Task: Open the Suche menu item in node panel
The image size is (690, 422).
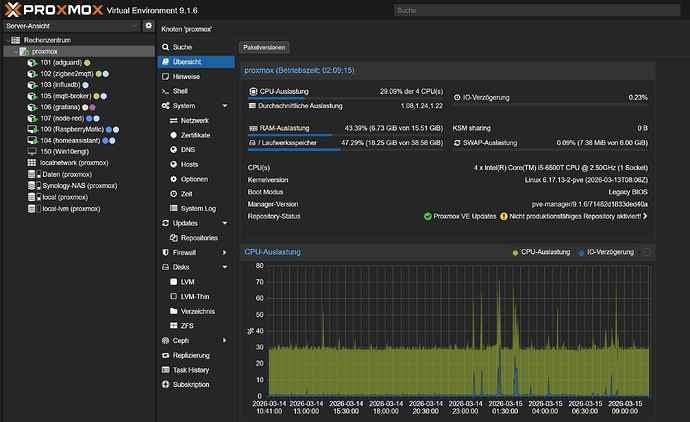Action: (196, 47)
